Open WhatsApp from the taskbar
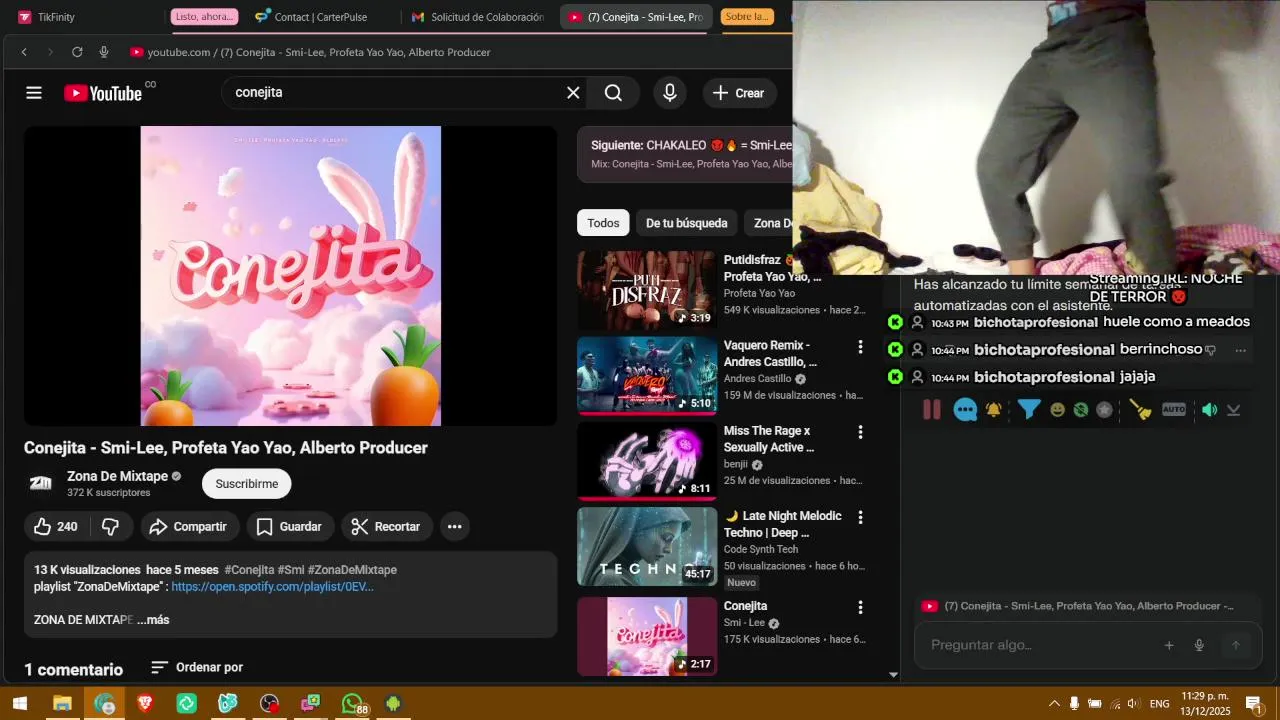The height and width of the screenshot is (720, 1280). tap(352, 703)
